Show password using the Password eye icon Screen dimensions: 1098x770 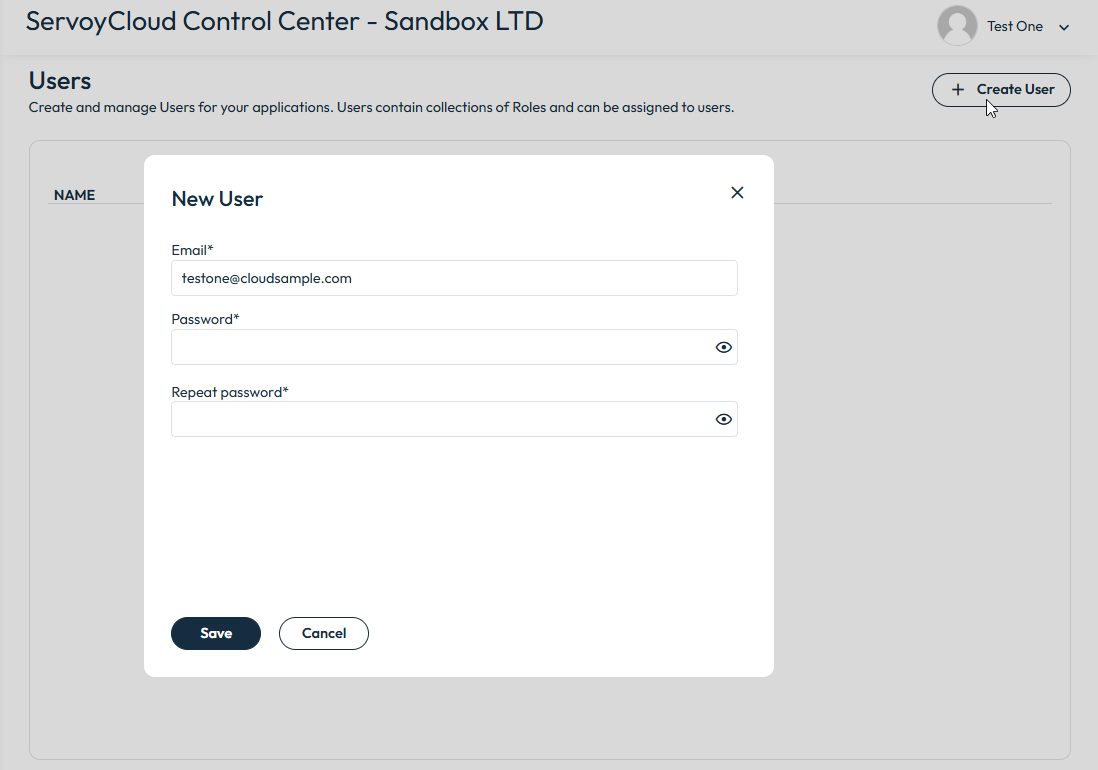(x=724, y=348)
